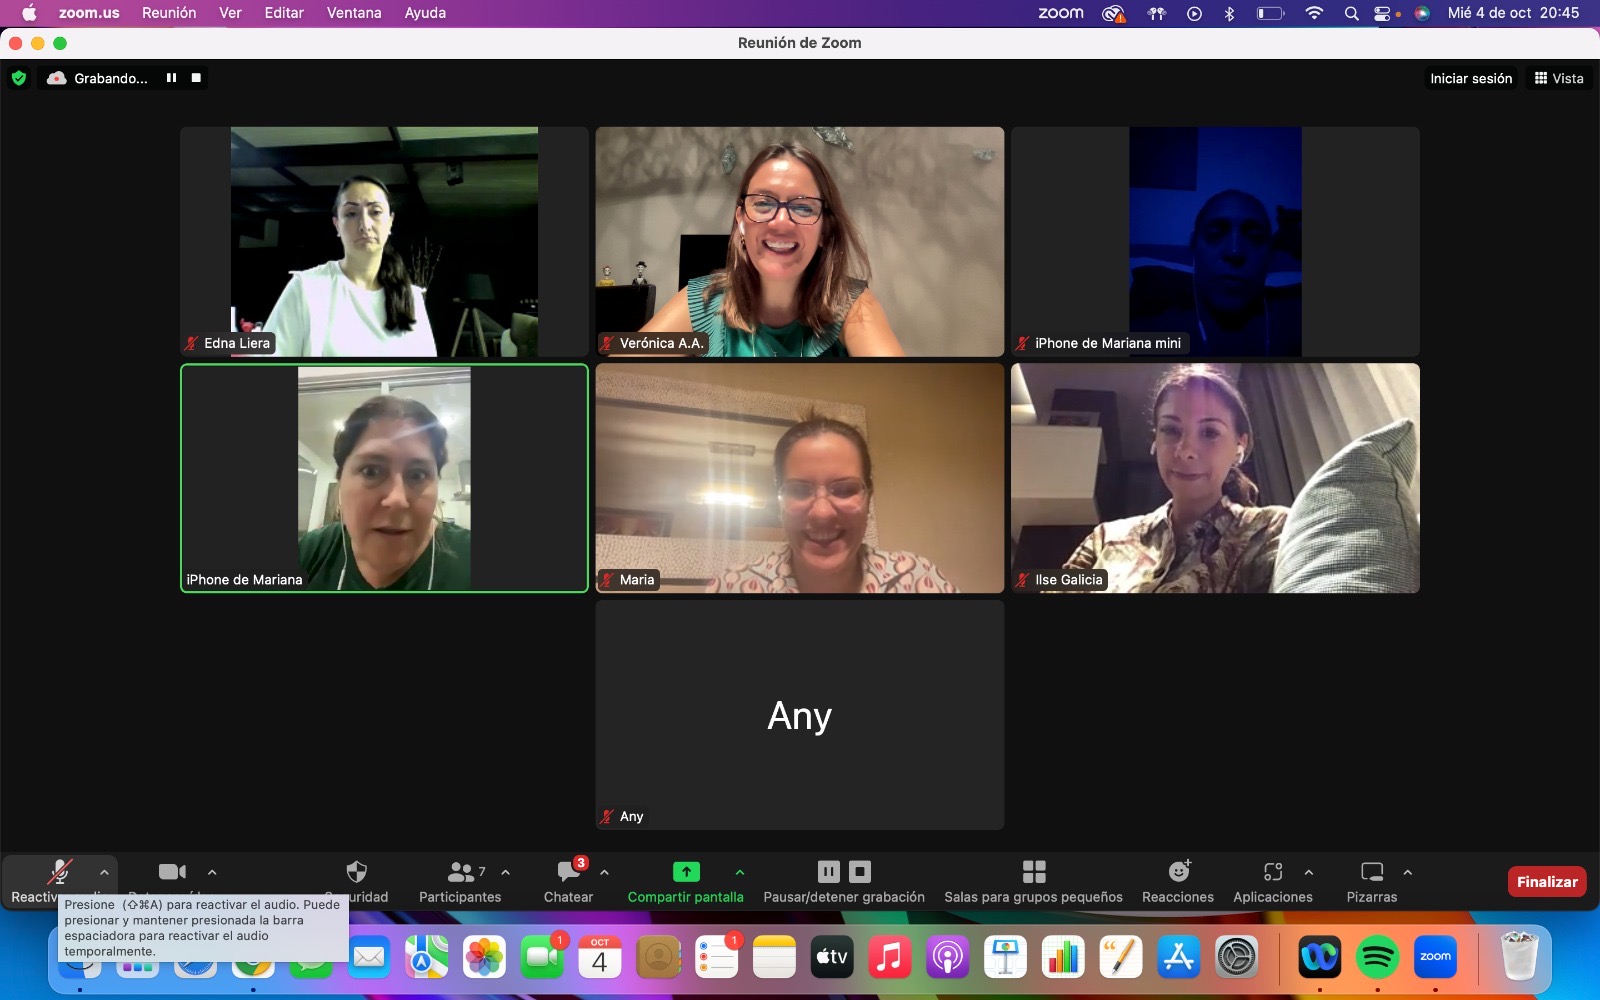Open the App Store from the Dock
The height and width of the screenshot is (1000, 1600).
tap(1179, 958)
